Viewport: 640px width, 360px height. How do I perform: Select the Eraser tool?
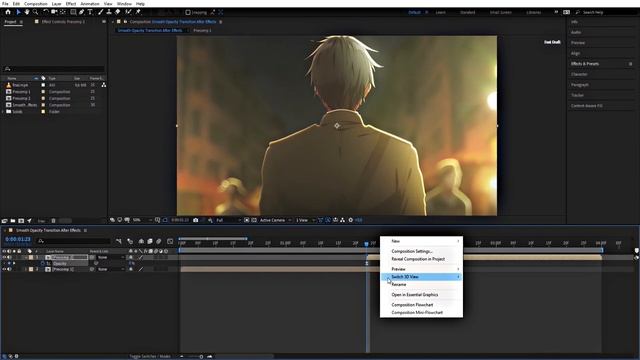118,12
